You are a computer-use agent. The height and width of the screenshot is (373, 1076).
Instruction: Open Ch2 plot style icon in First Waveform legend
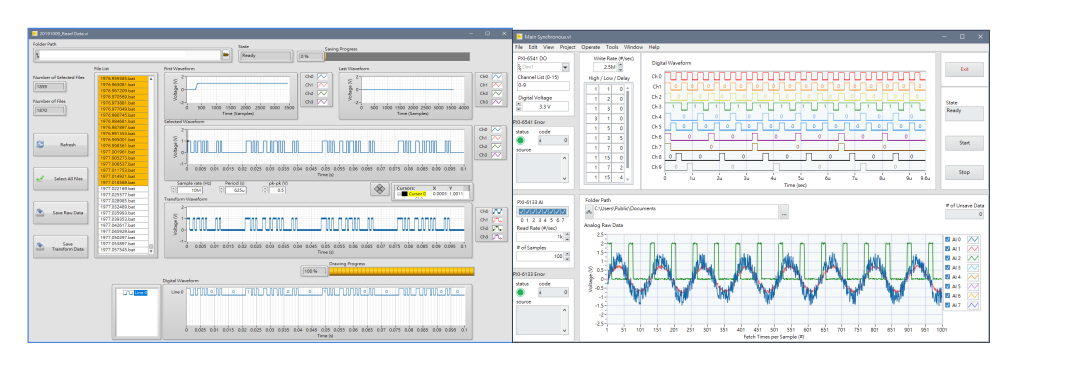point(323,93)
